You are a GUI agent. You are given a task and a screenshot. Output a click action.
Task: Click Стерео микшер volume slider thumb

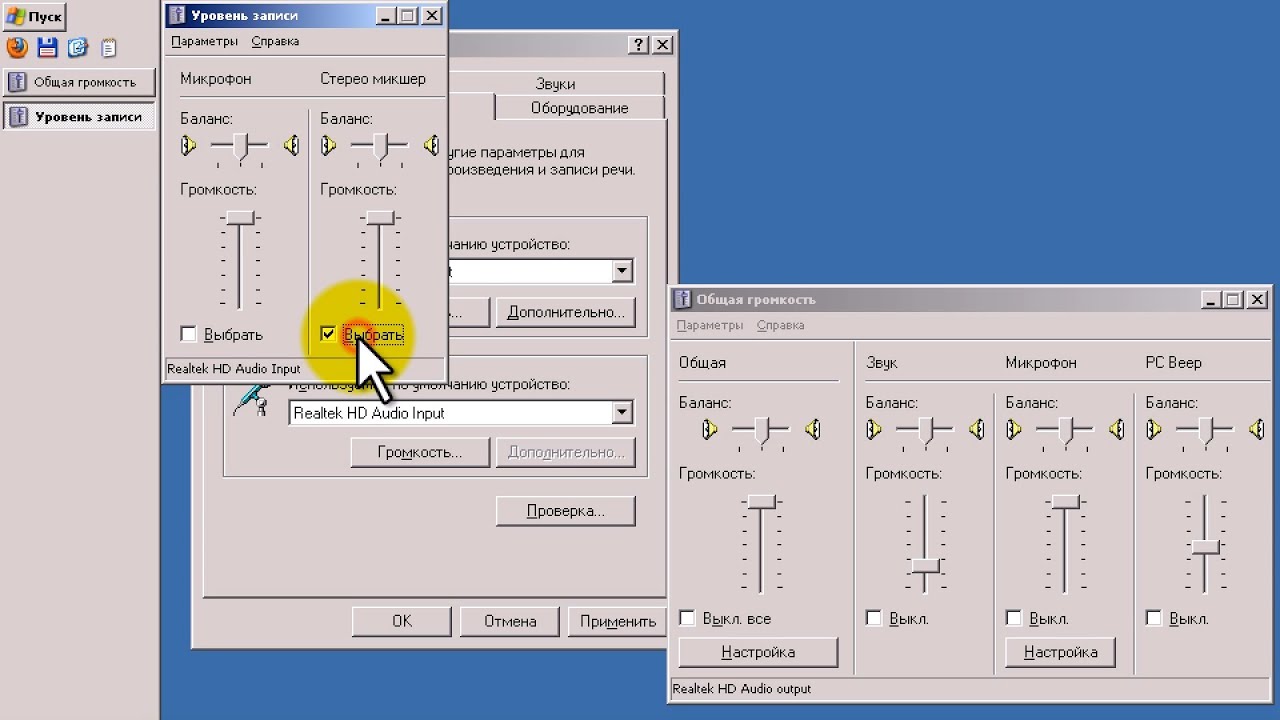point(380,218)
